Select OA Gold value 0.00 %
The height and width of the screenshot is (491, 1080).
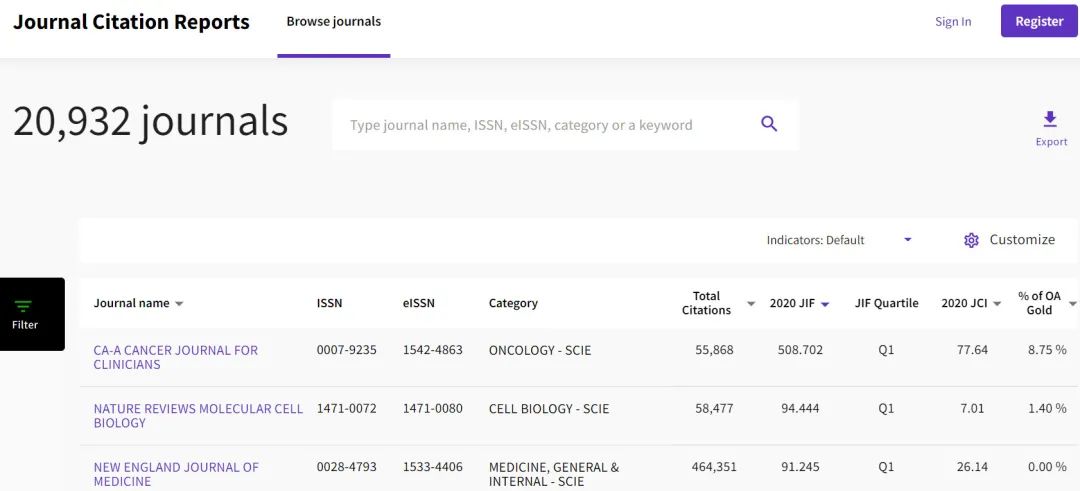pos(1047,467)
